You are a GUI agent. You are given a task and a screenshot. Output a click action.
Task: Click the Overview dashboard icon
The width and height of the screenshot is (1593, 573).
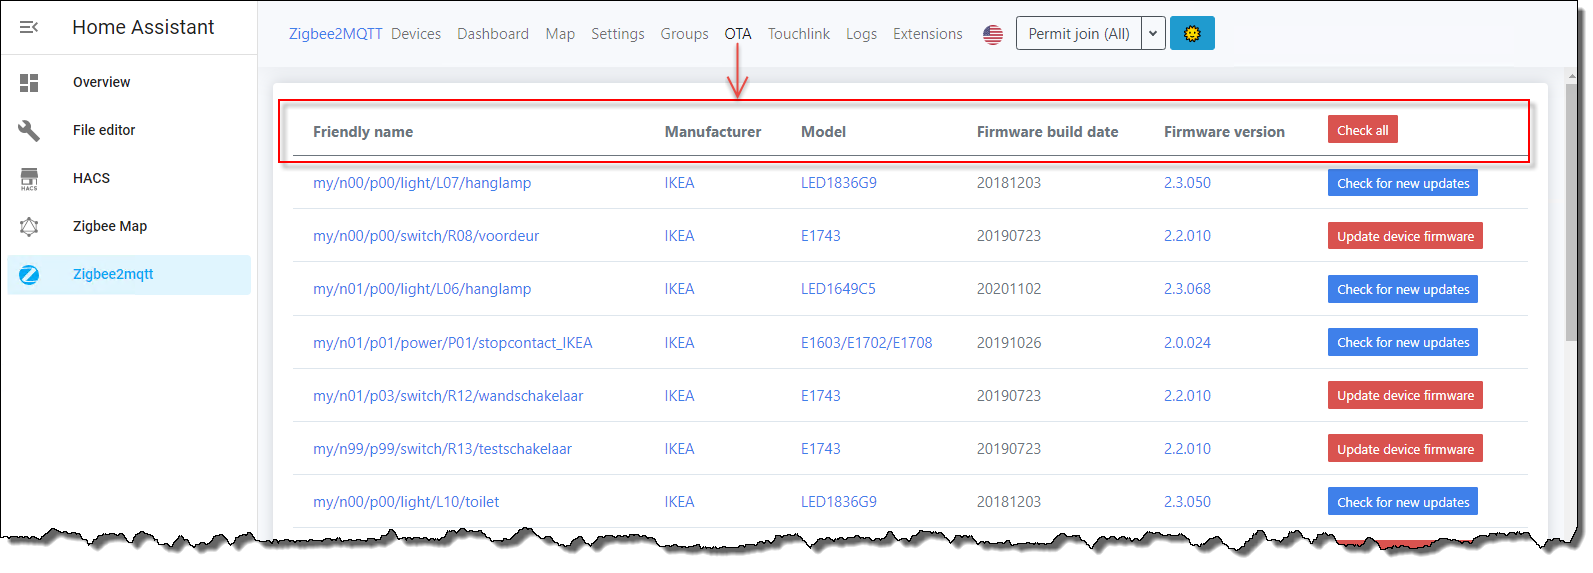pos(29,83)
